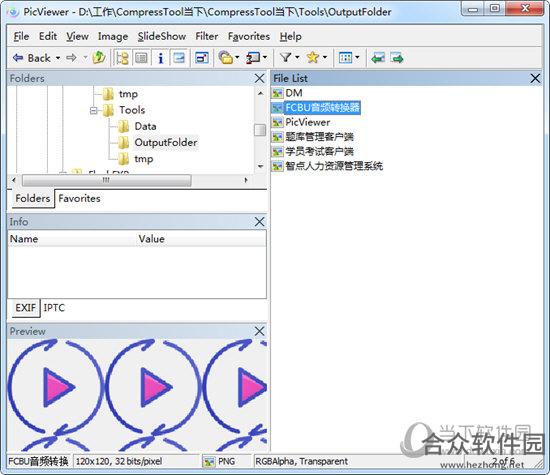550x475 pixels.
Task: Toggle the Preview panel icon
Action: [x=179, y=58]
